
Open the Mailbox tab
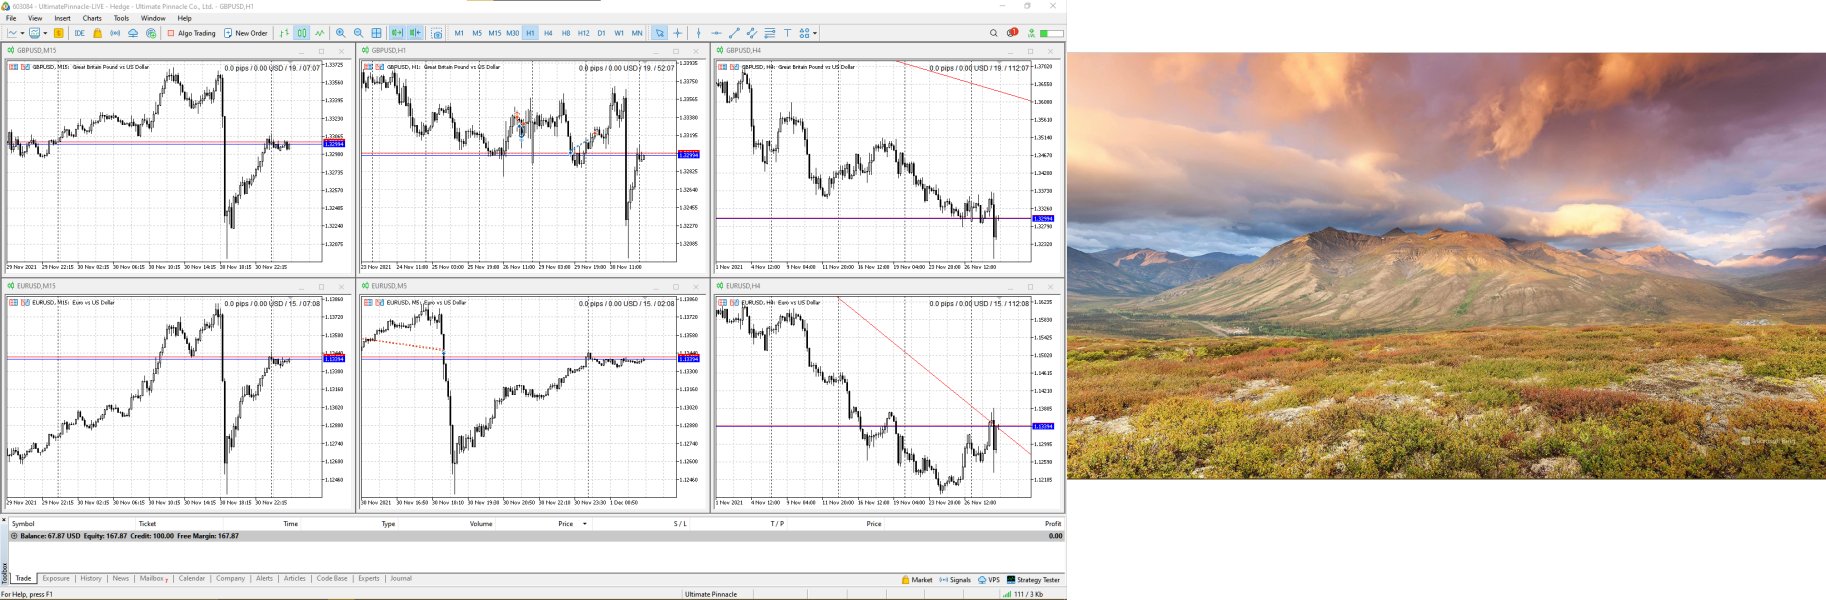(153, 579)
